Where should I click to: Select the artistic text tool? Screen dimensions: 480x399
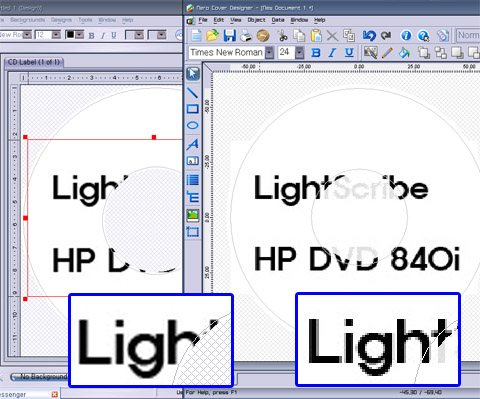pyautogui.click(x=193, y=144)
